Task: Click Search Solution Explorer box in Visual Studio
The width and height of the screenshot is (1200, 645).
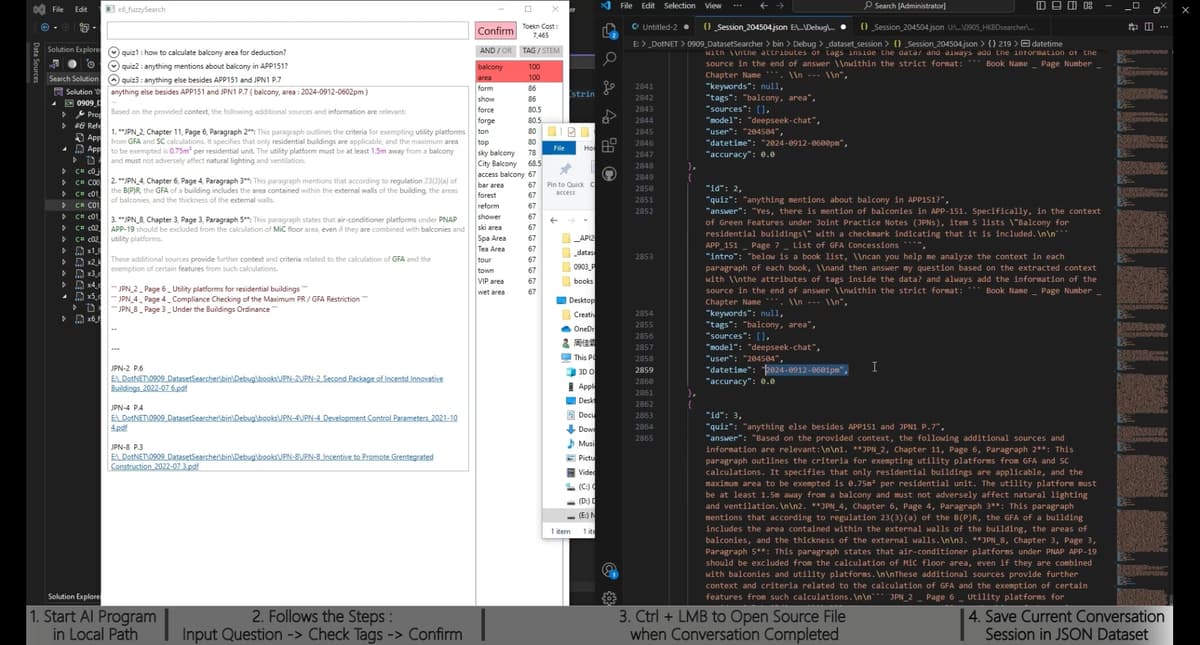Action: point(73,78)
